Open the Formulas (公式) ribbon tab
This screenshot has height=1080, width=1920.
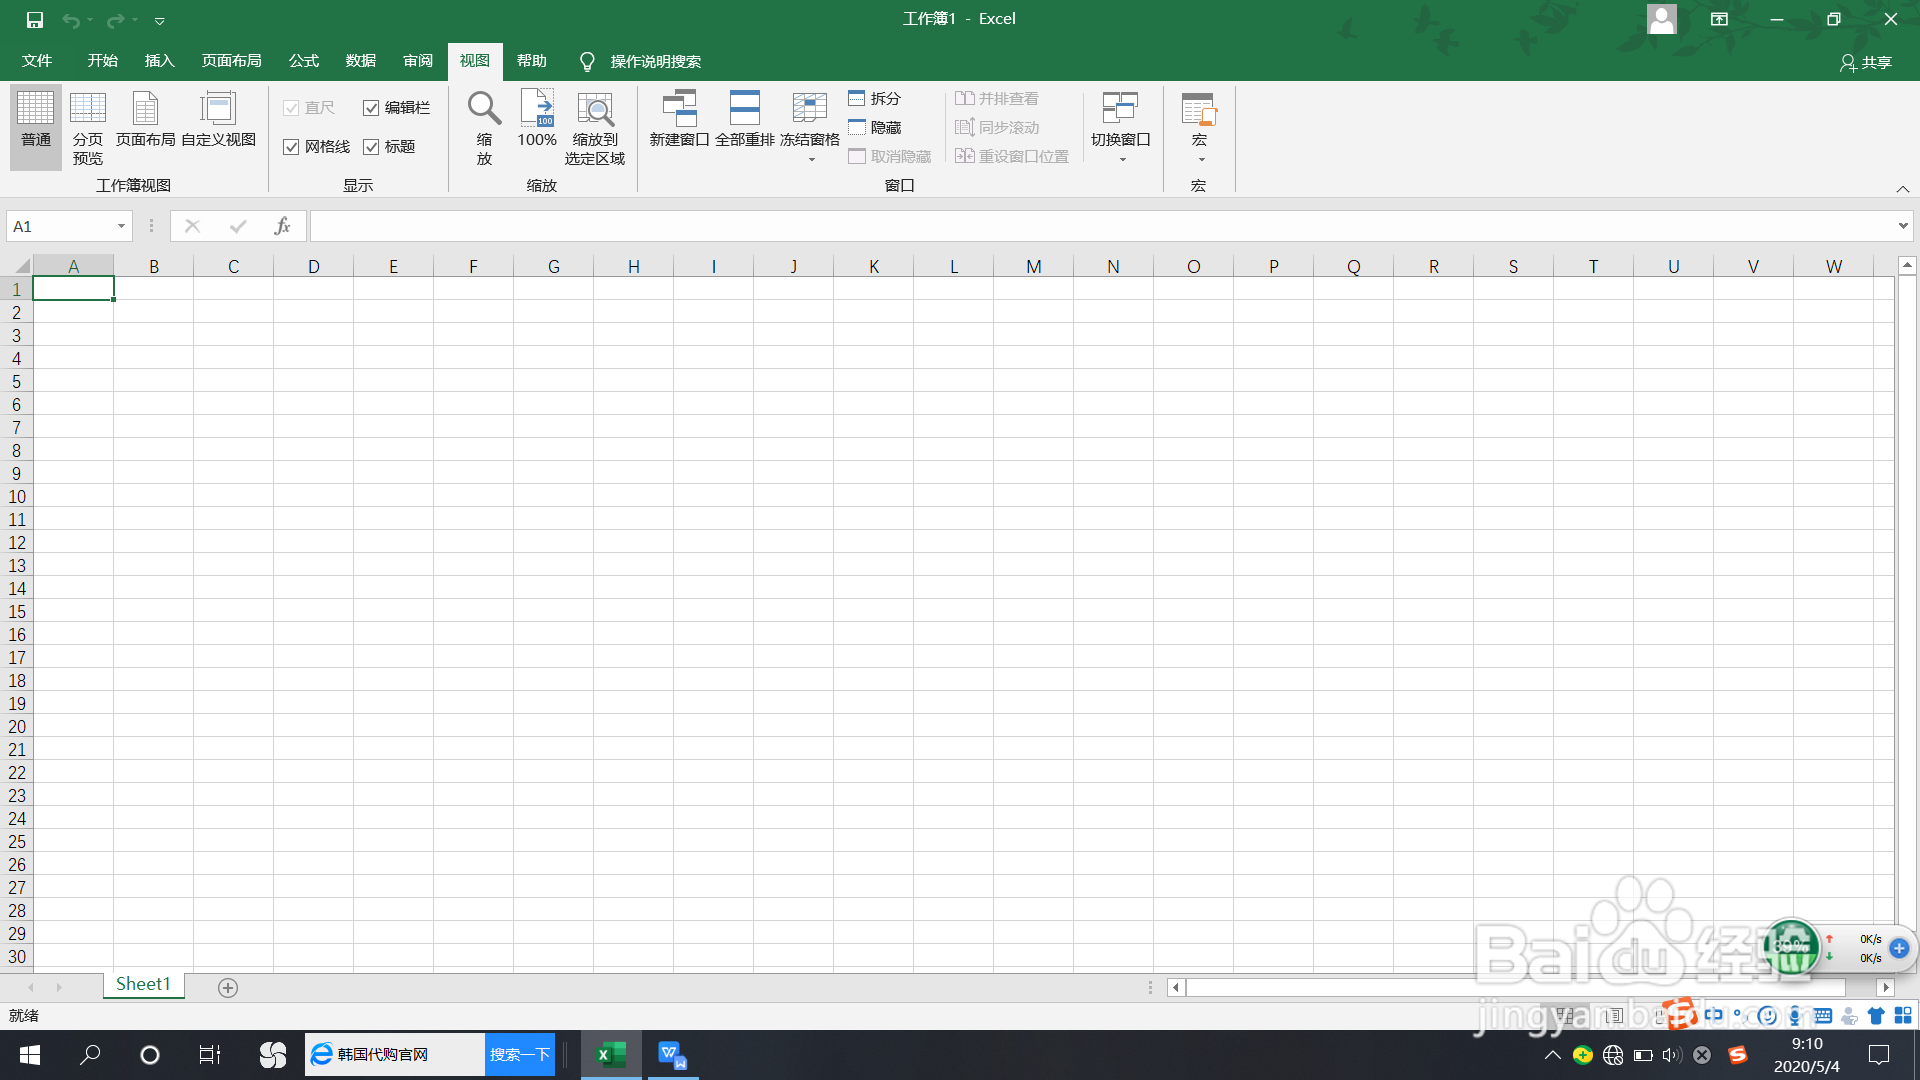[303, 61]
